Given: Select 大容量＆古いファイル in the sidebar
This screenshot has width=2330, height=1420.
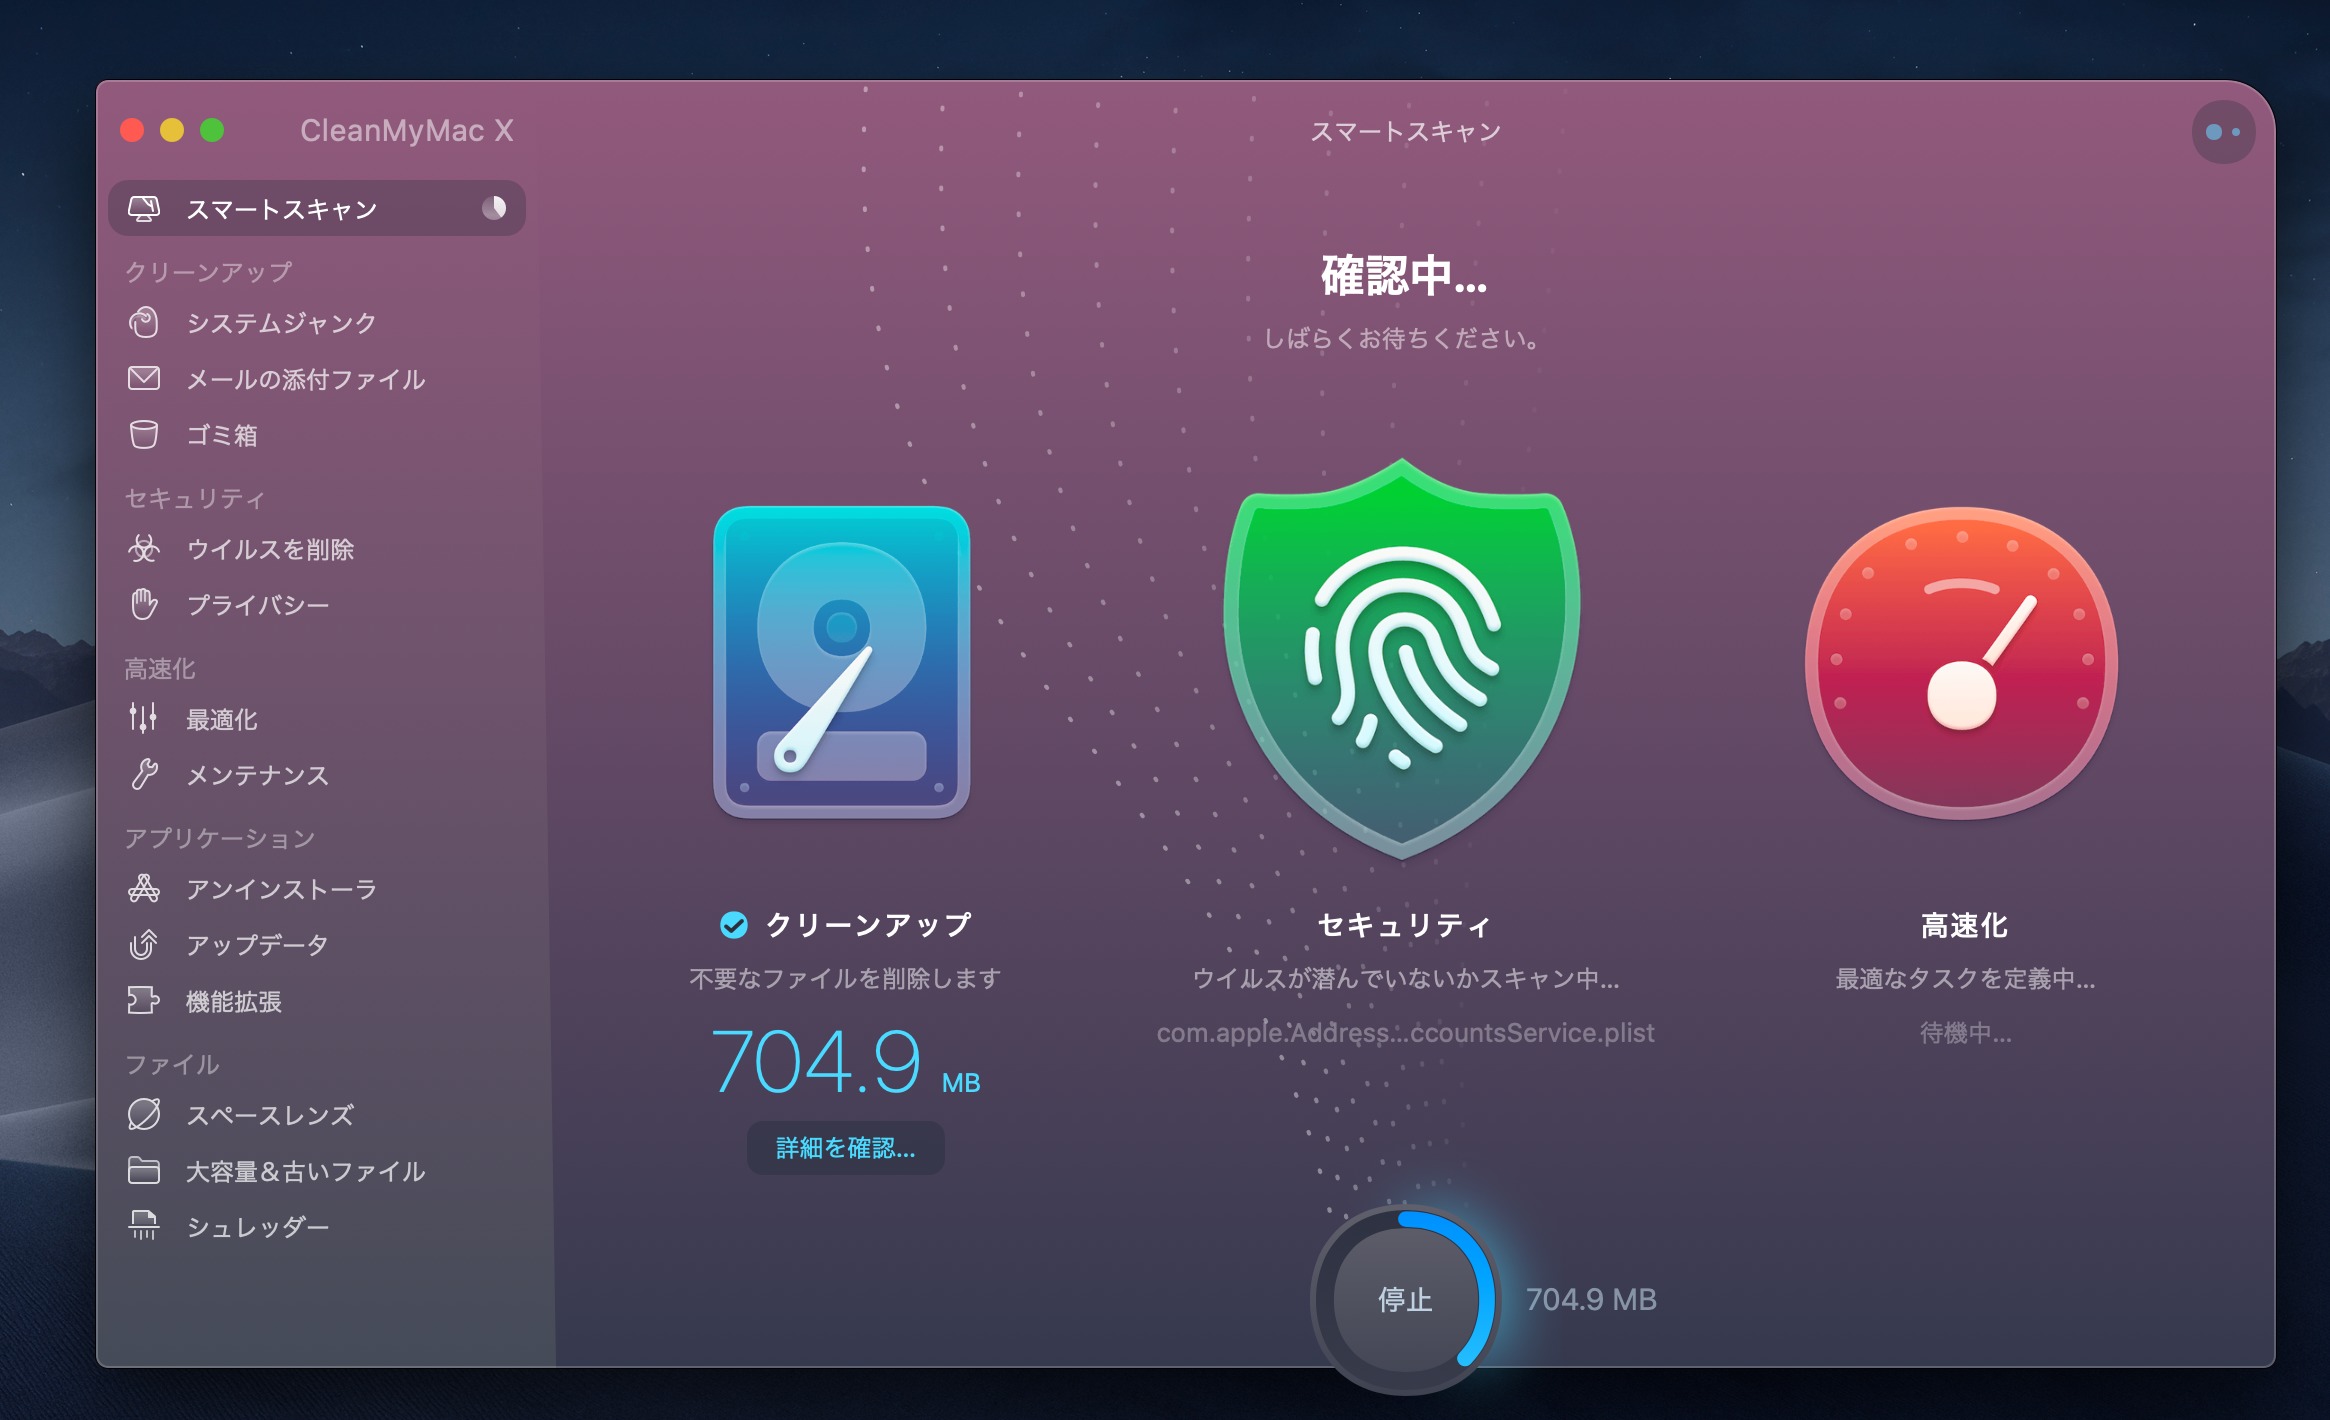Looking at the screenshot, I should click(316, 1170).
